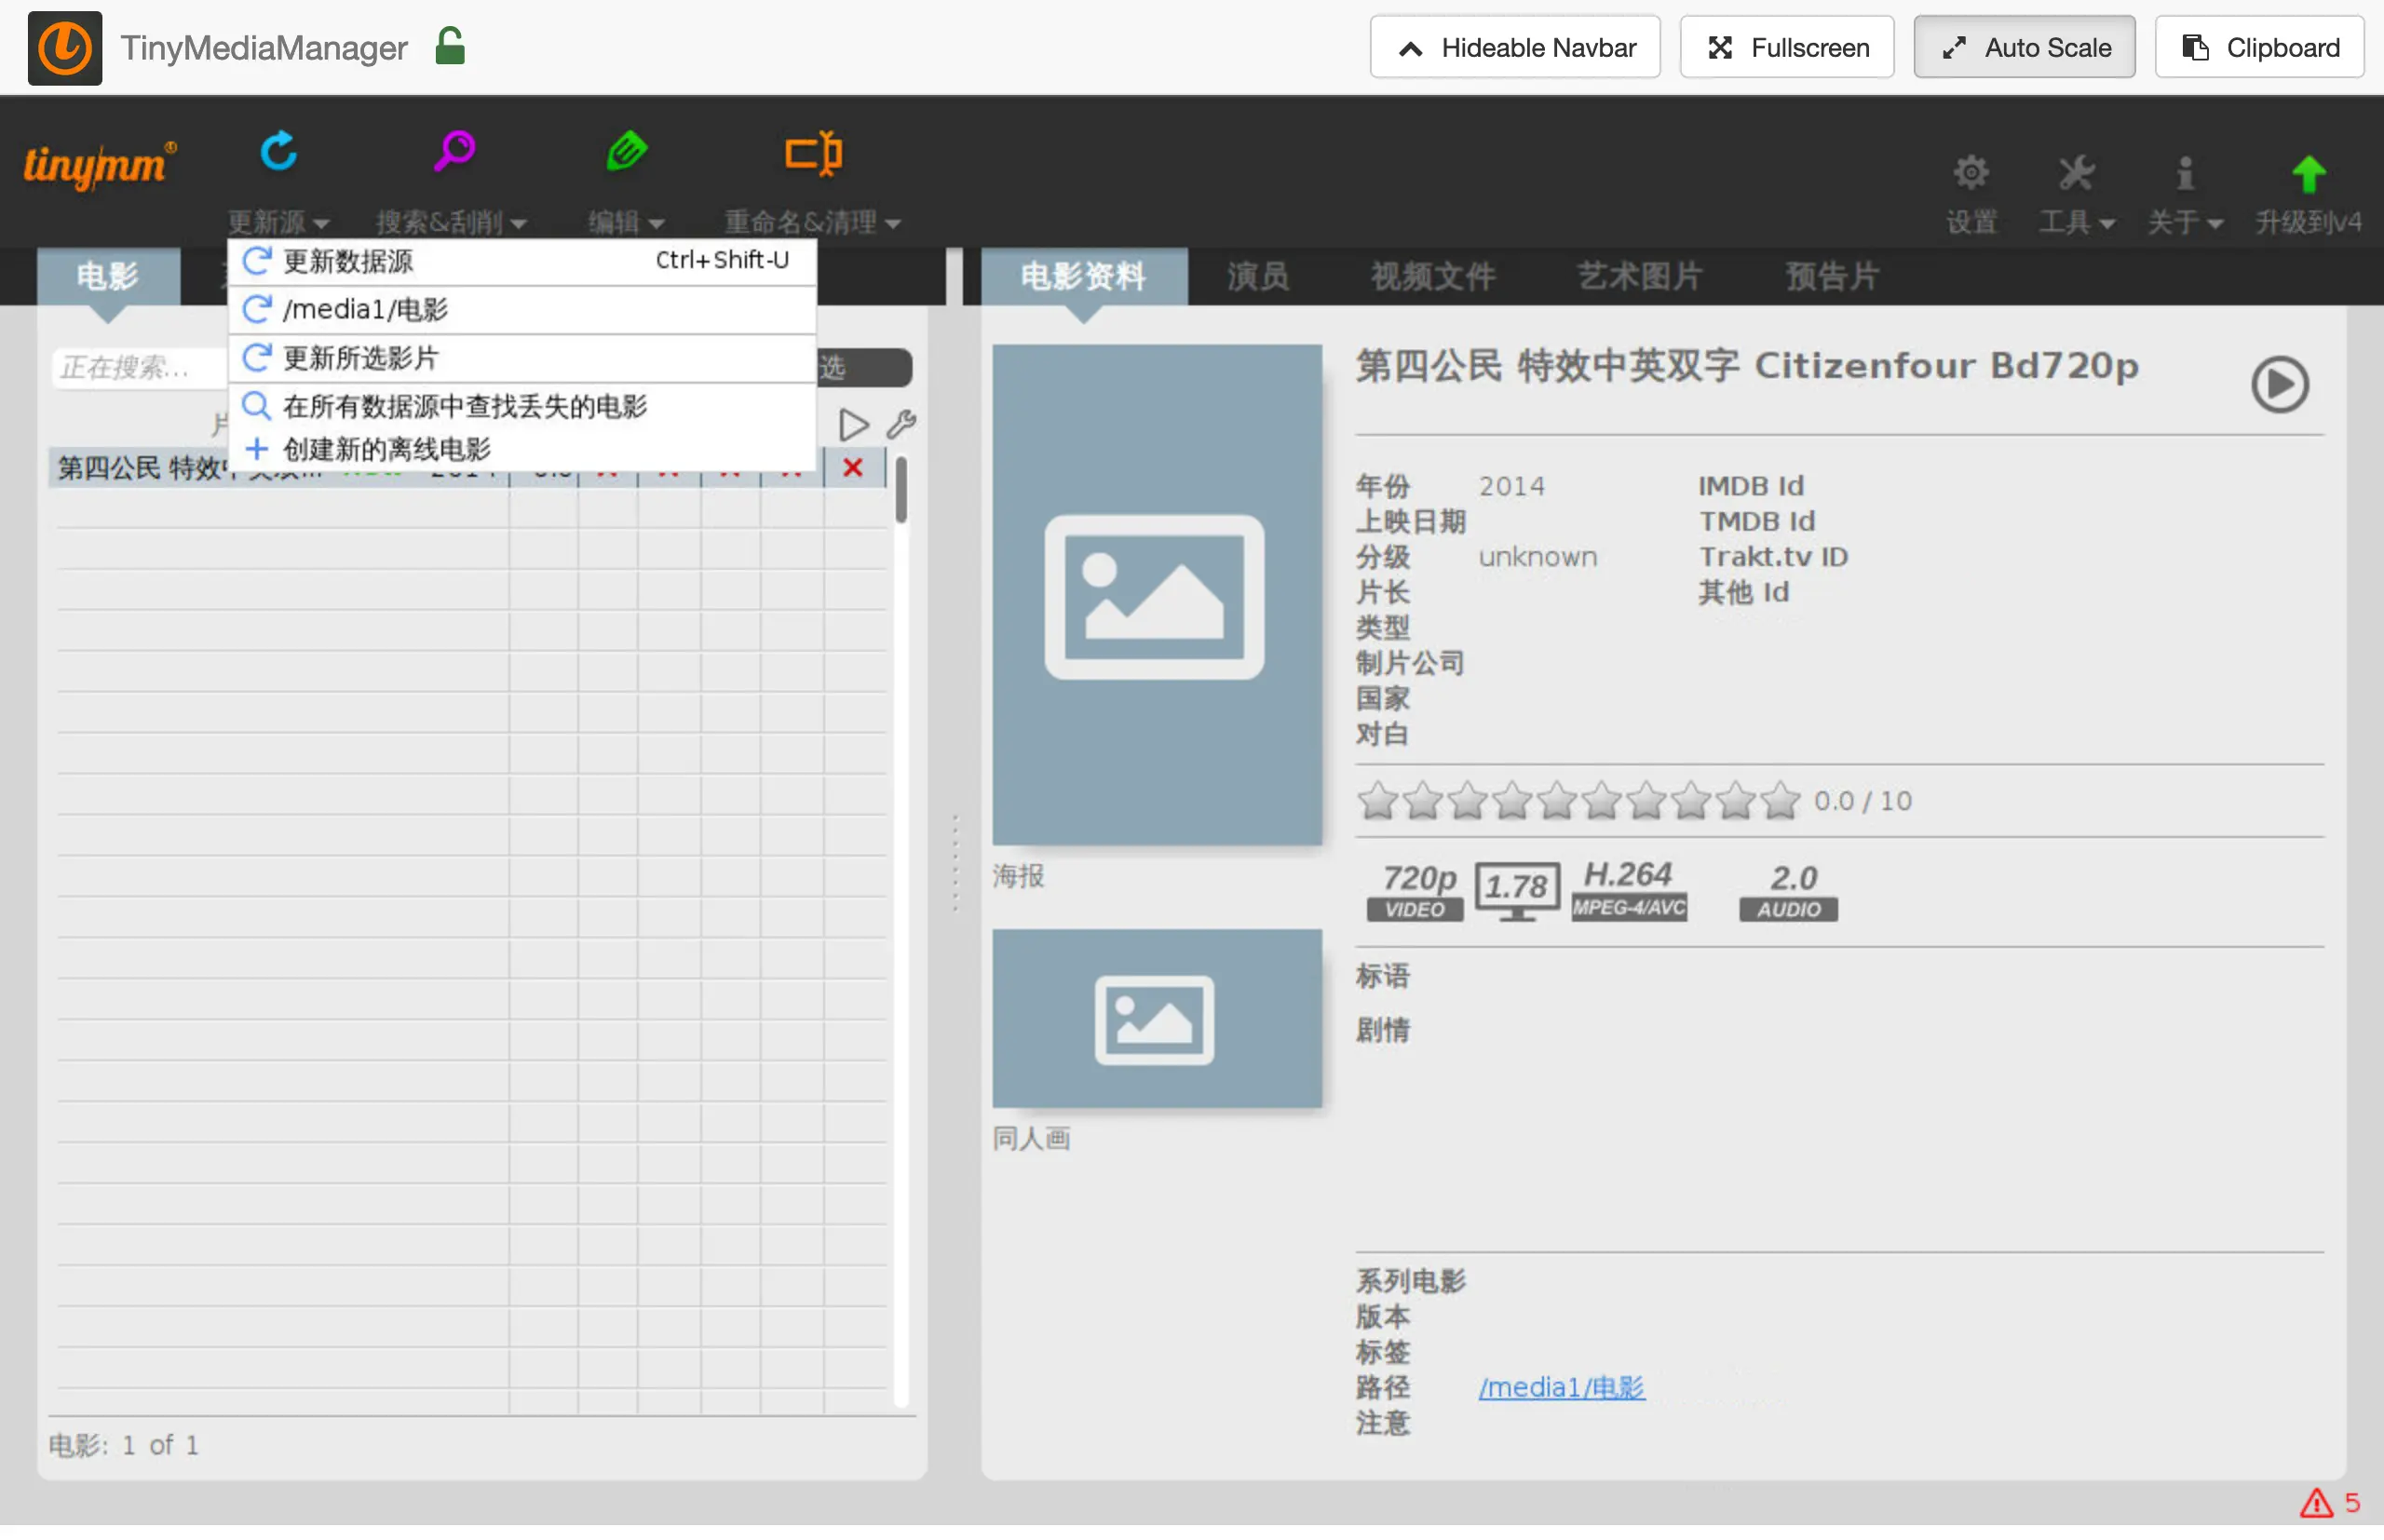Click the IMDB Id label
2384x1540 pixels.
[x=1751, y=486]
